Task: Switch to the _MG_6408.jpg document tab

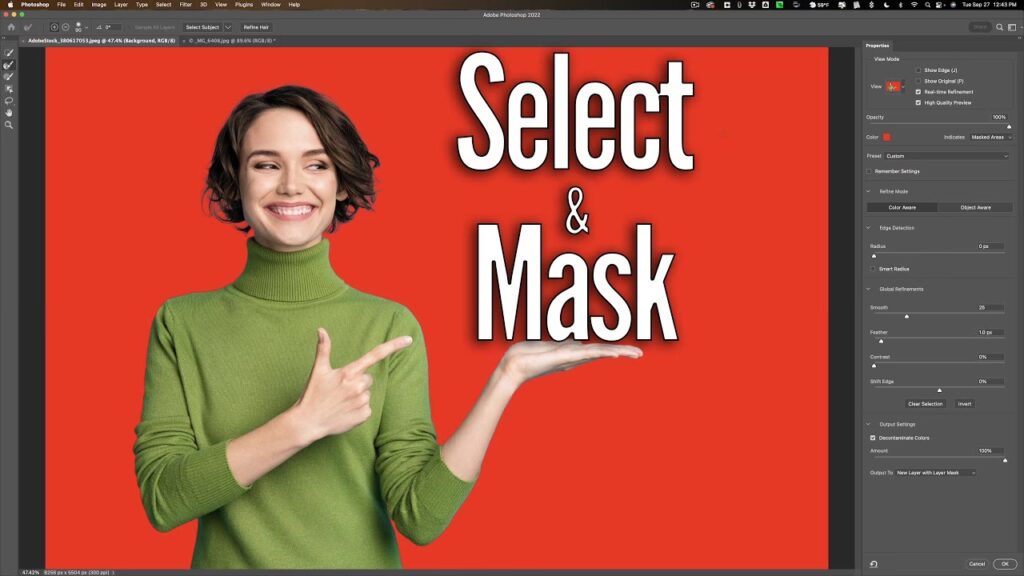Action: tap(232, 41)
